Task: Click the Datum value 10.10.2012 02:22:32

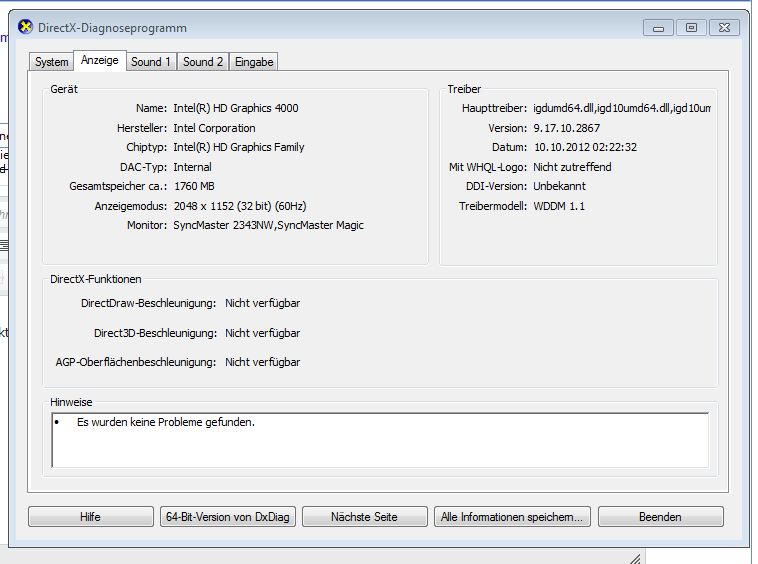Action: pyautogui.click(x=585, y=147)
